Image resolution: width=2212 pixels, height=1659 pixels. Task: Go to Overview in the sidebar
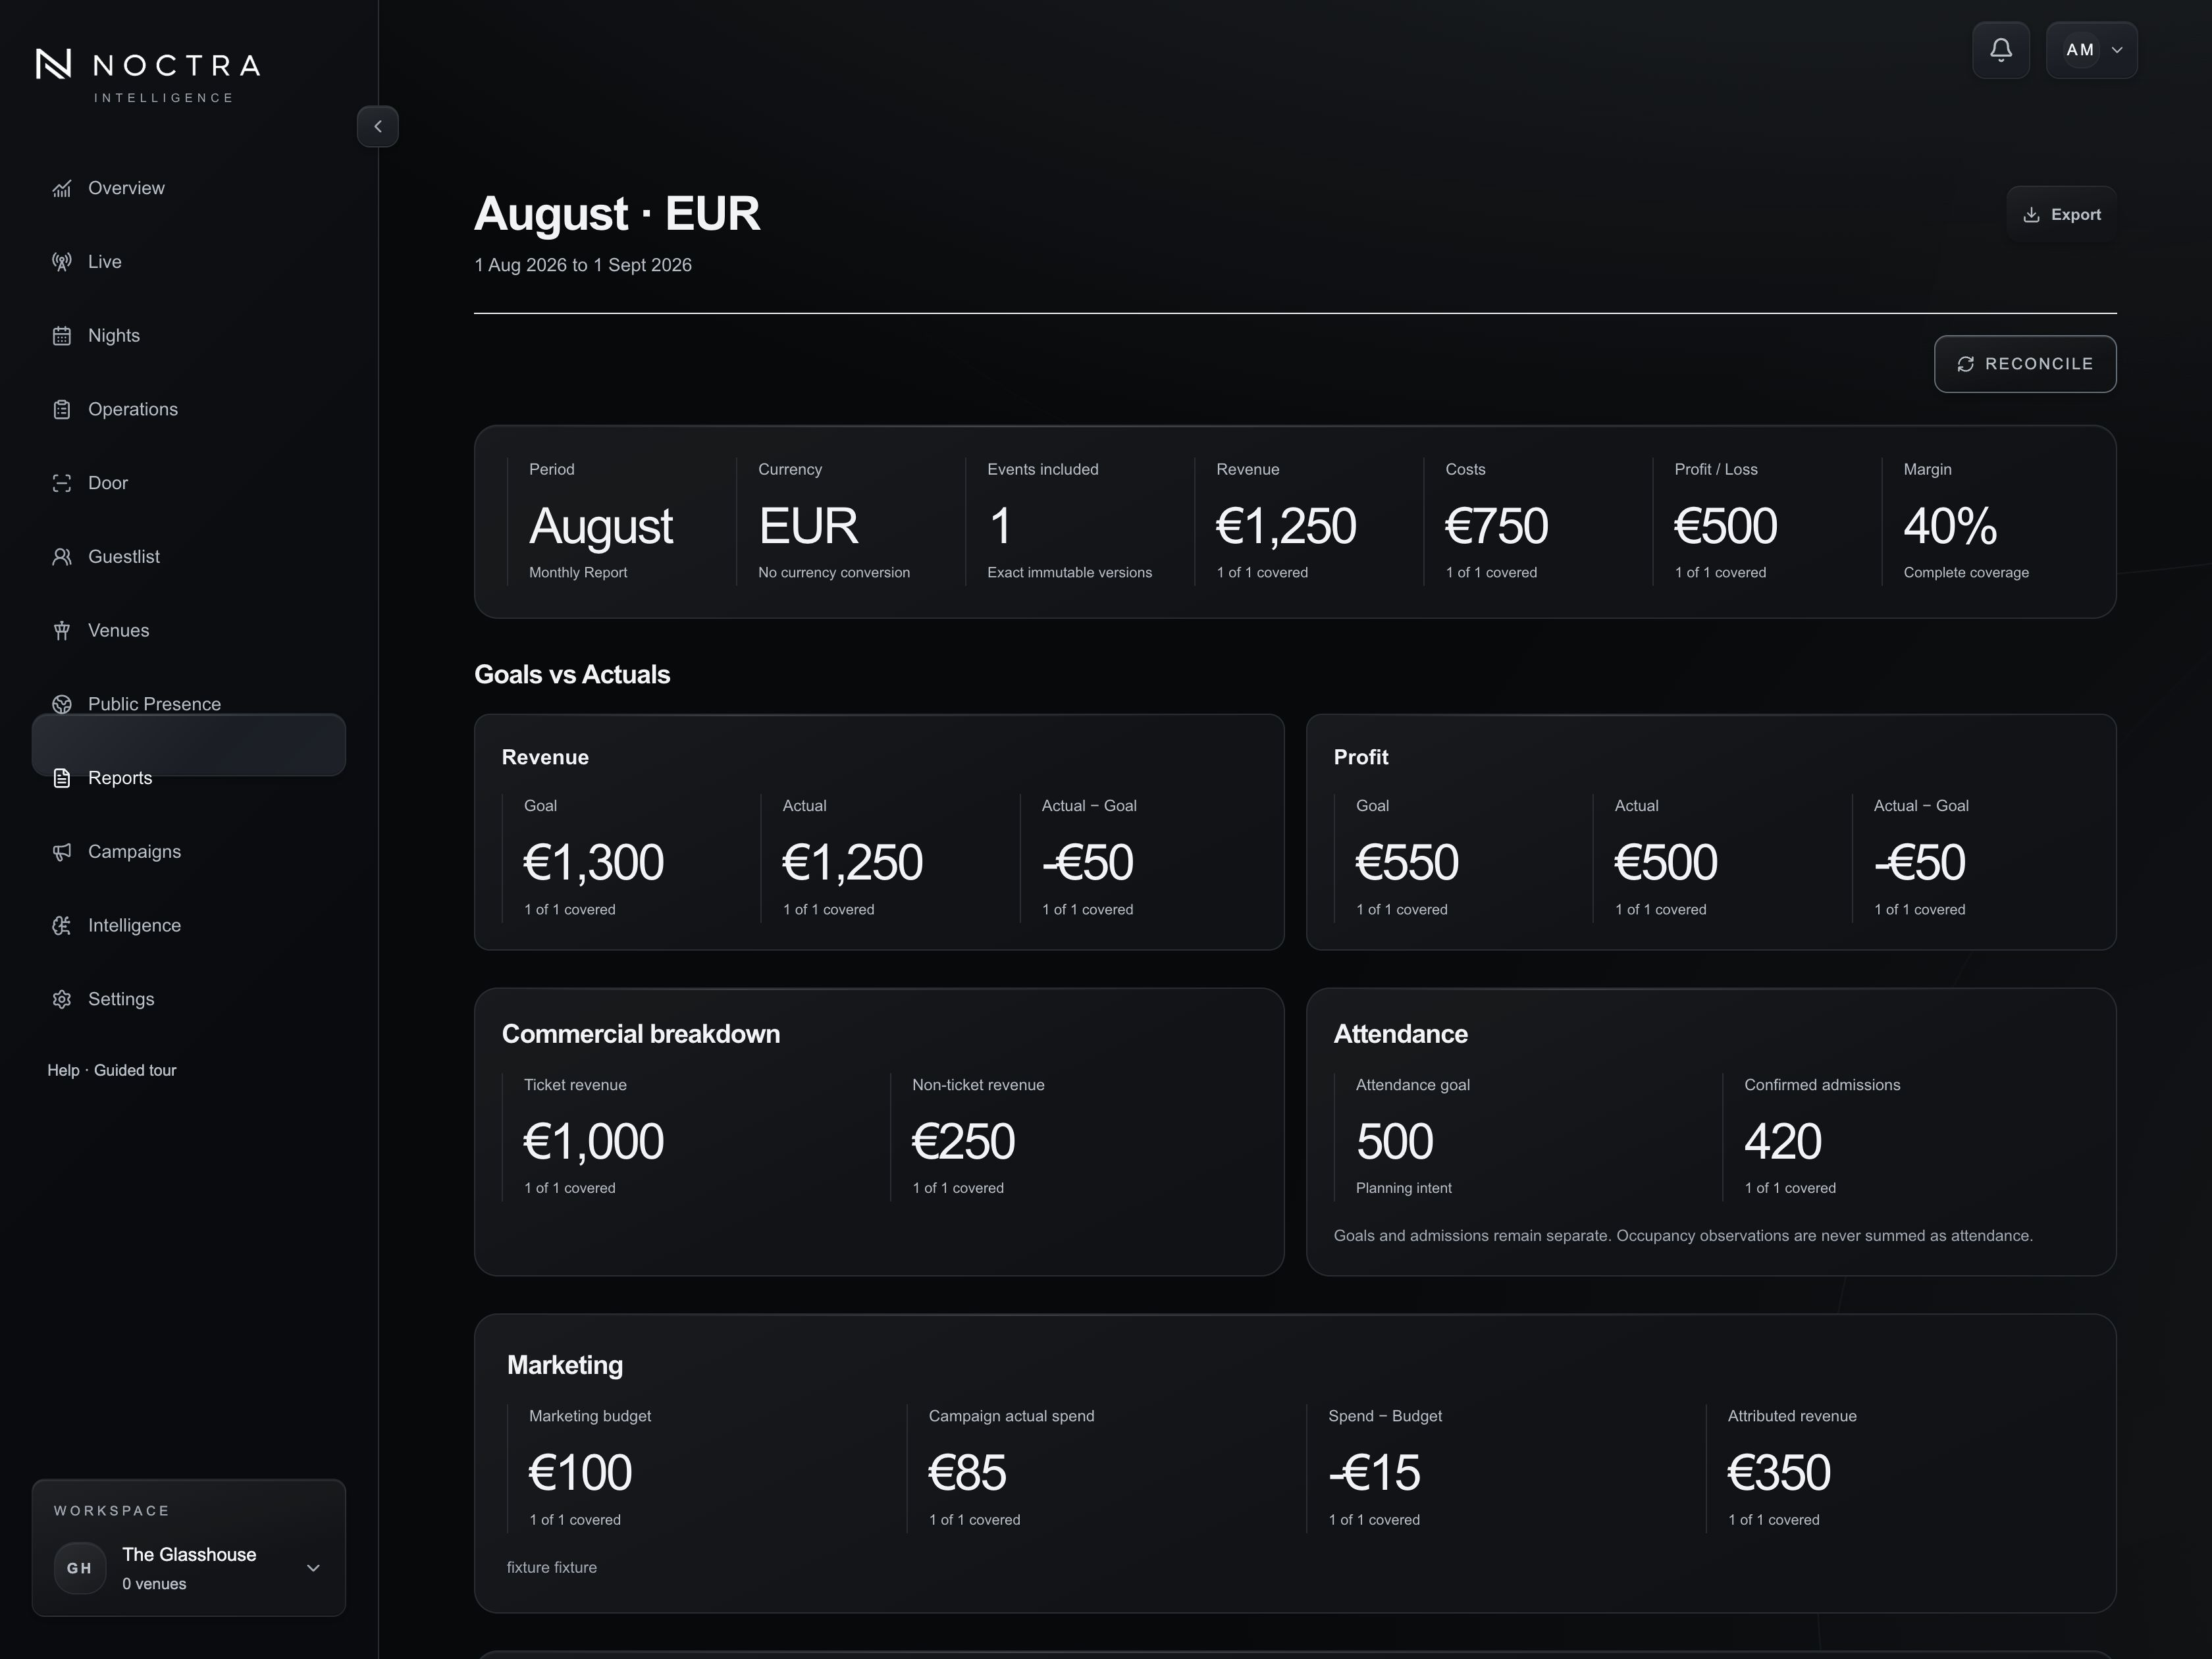126,188
